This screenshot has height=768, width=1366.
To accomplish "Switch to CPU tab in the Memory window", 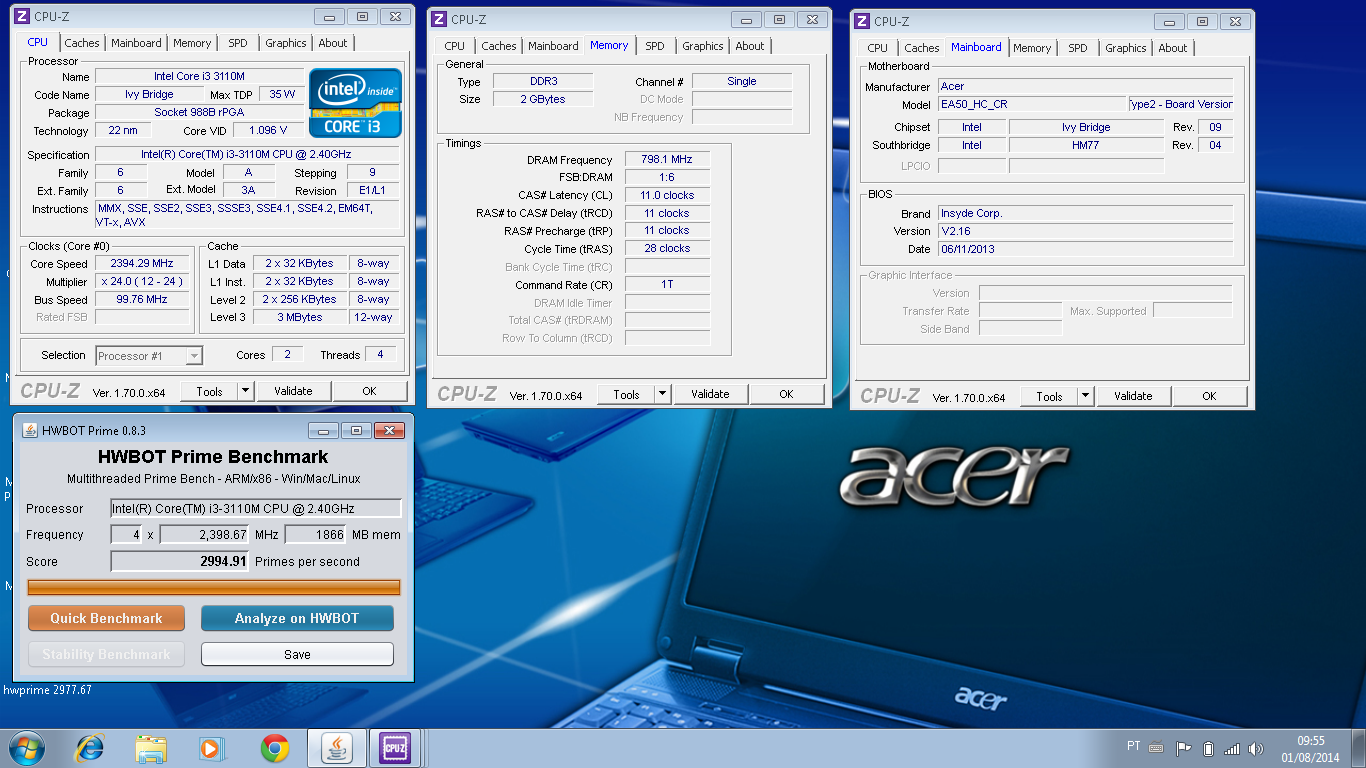I will (455, 46).
